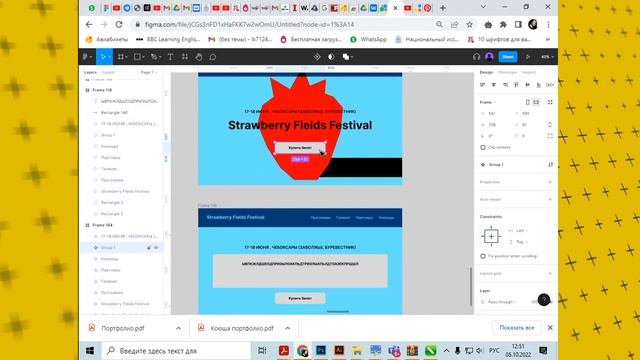Close the downloads bar
Viewport: 640px width, 360px height.
coord(550,328)
